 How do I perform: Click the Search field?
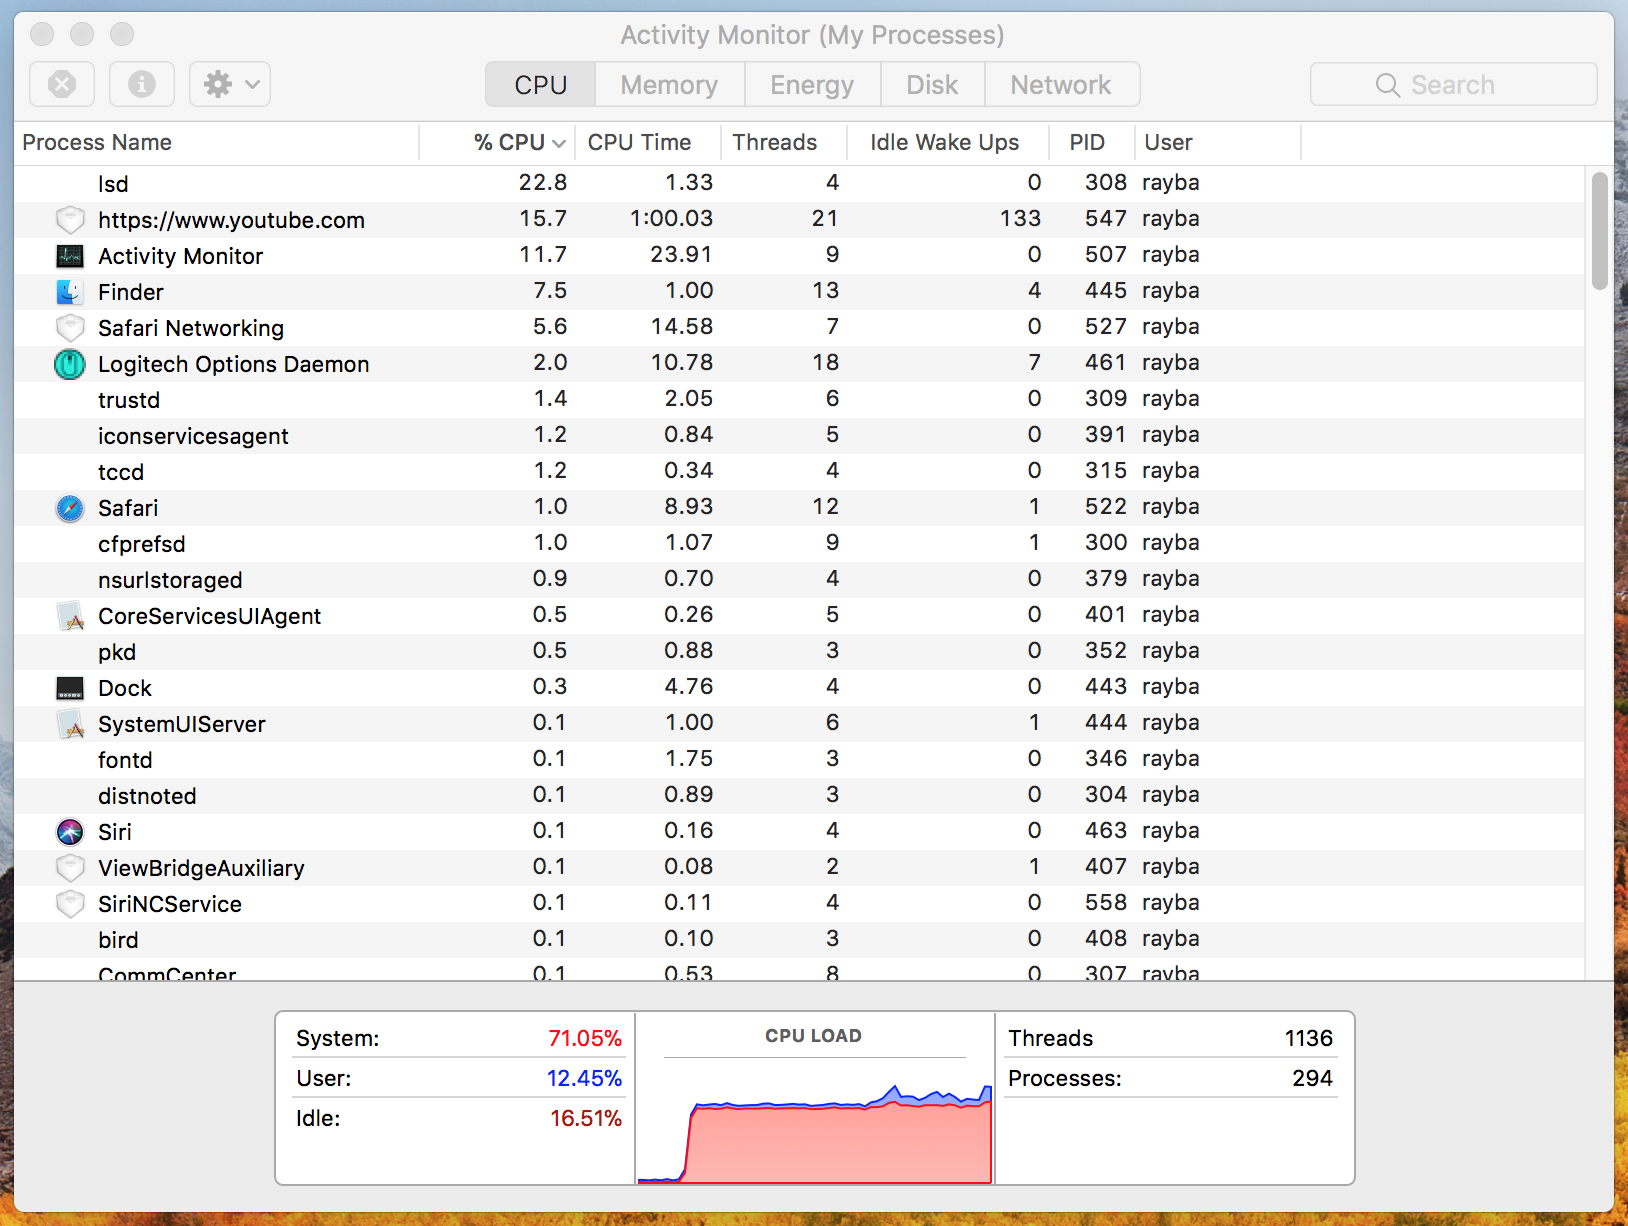tap(1453, 85)
